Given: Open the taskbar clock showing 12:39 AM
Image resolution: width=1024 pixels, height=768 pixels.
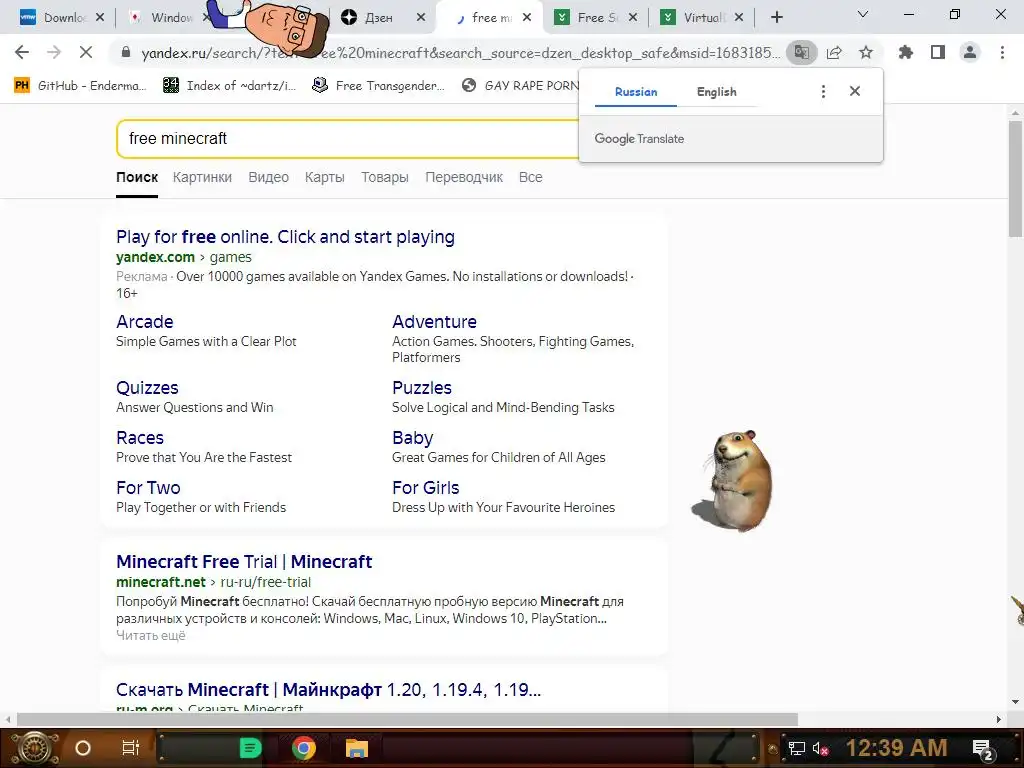Looking at the screenshot, I should pyautogui.click(x=896, y=748).
